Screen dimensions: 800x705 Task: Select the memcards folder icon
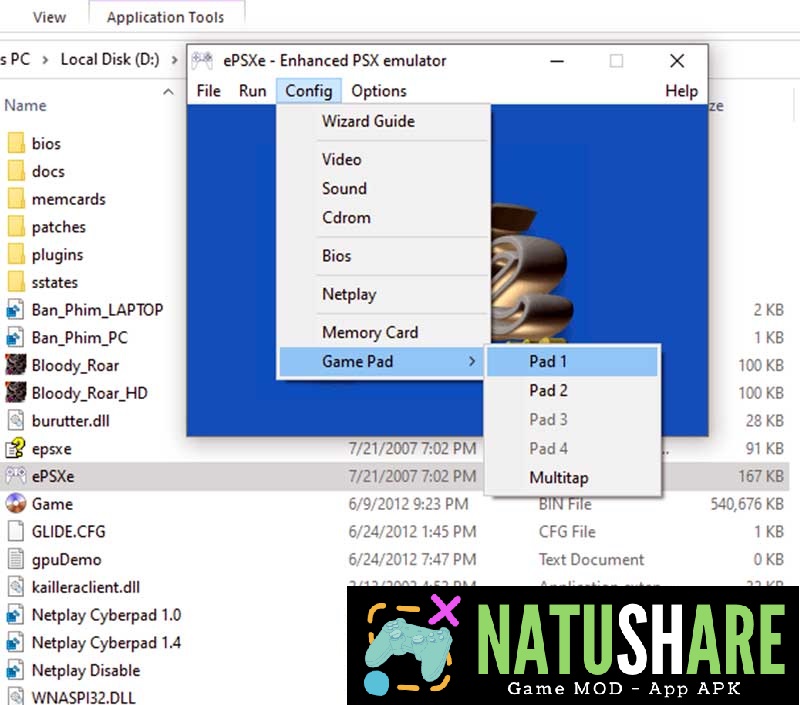(16, 198)
